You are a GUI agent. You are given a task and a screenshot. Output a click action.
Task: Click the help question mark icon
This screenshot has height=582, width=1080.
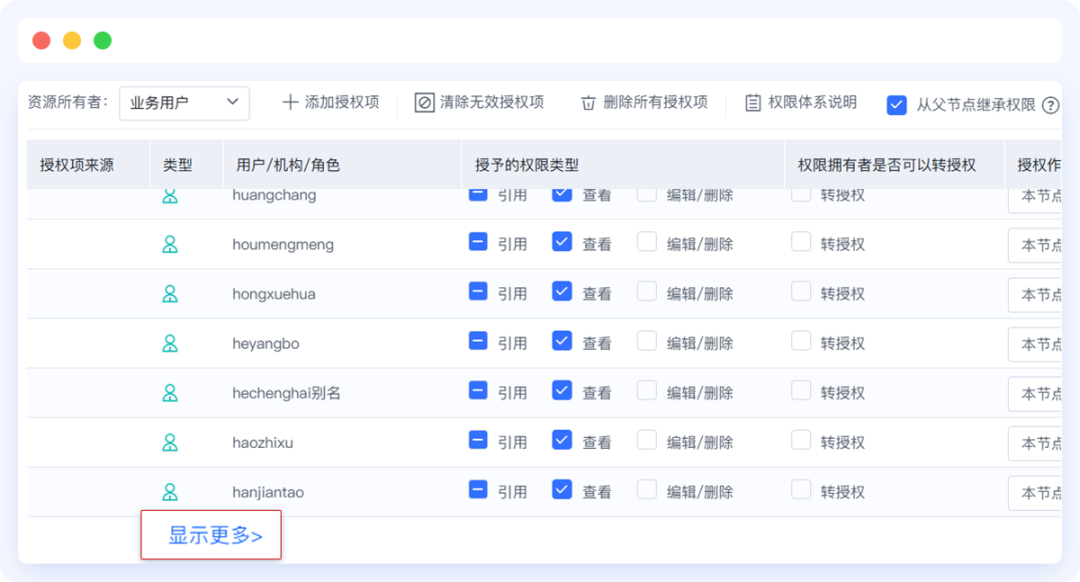click(x=1050, y=105)
